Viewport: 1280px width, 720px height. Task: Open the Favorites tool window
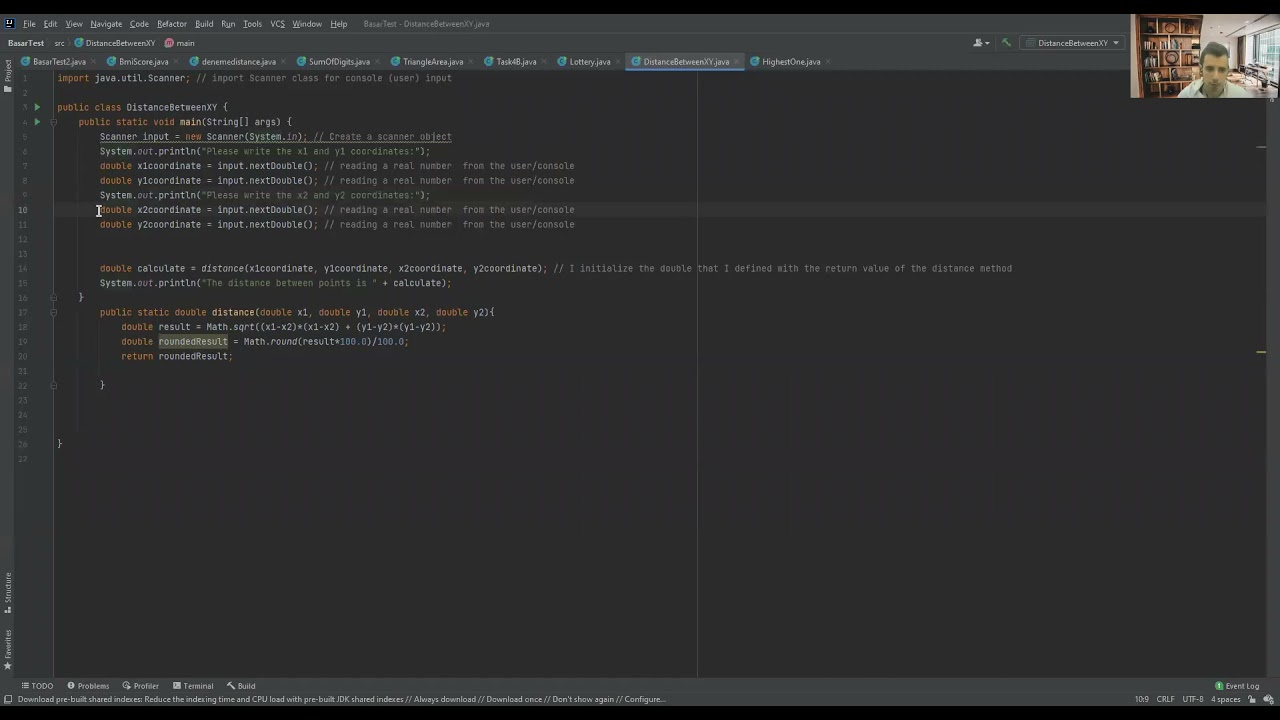click(7, 650)
